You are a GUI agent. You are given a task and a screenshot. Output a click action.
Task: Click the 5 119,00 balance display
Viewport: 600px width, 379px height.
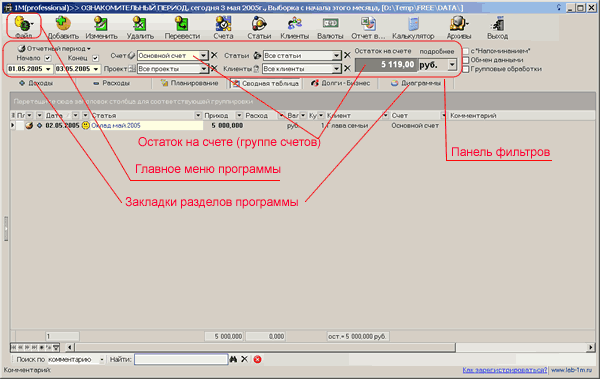(x=386, y=65)
